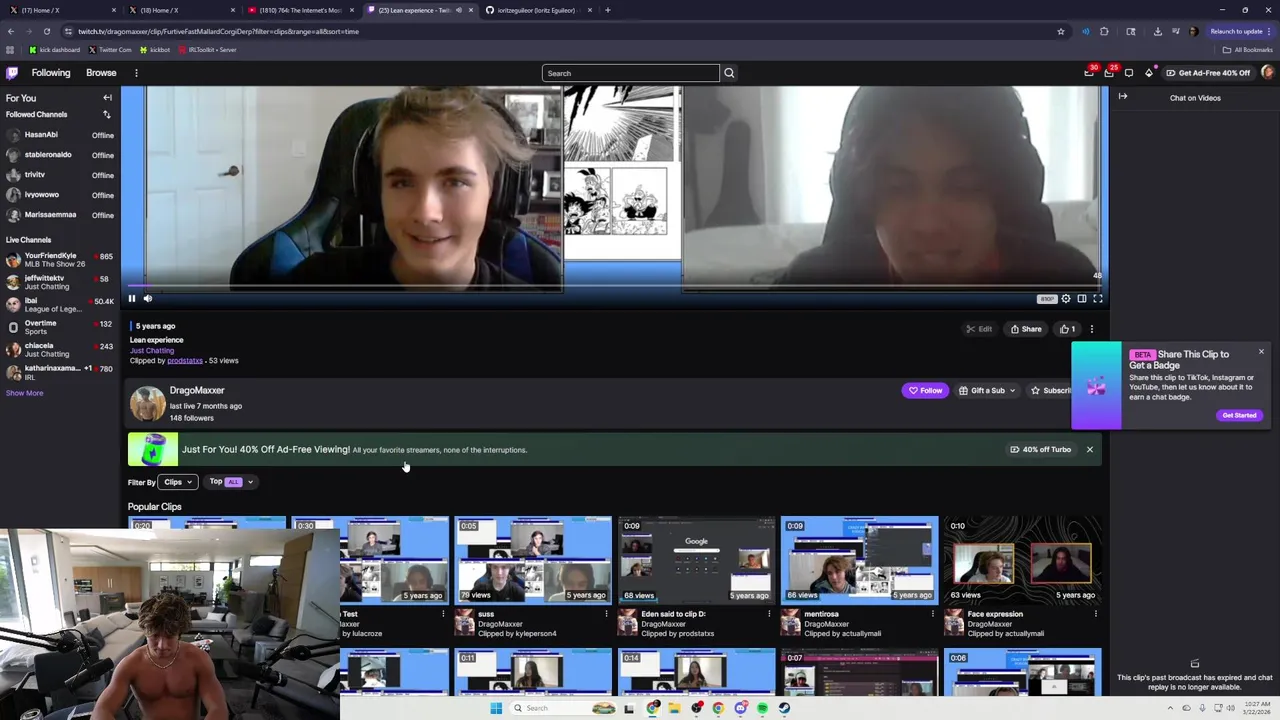
Task: Open Twitch inbox with 25 badge
Action: click(1109, 73)
